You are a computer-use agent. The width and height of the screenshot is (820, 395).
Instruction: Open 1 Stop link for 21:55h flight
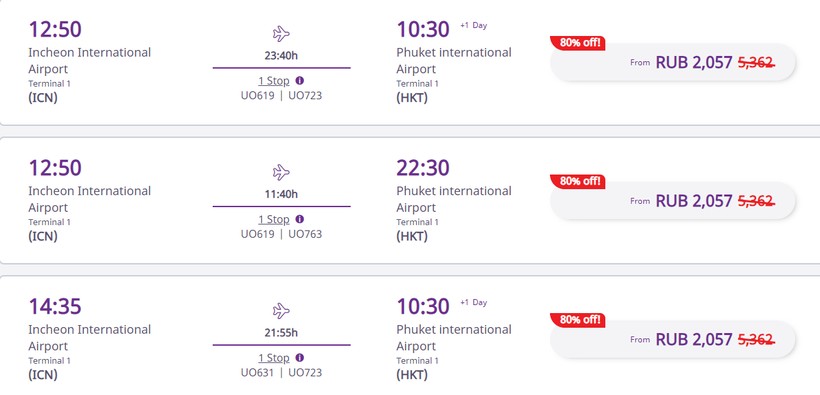pyautogui.click(x=274, y=358)
